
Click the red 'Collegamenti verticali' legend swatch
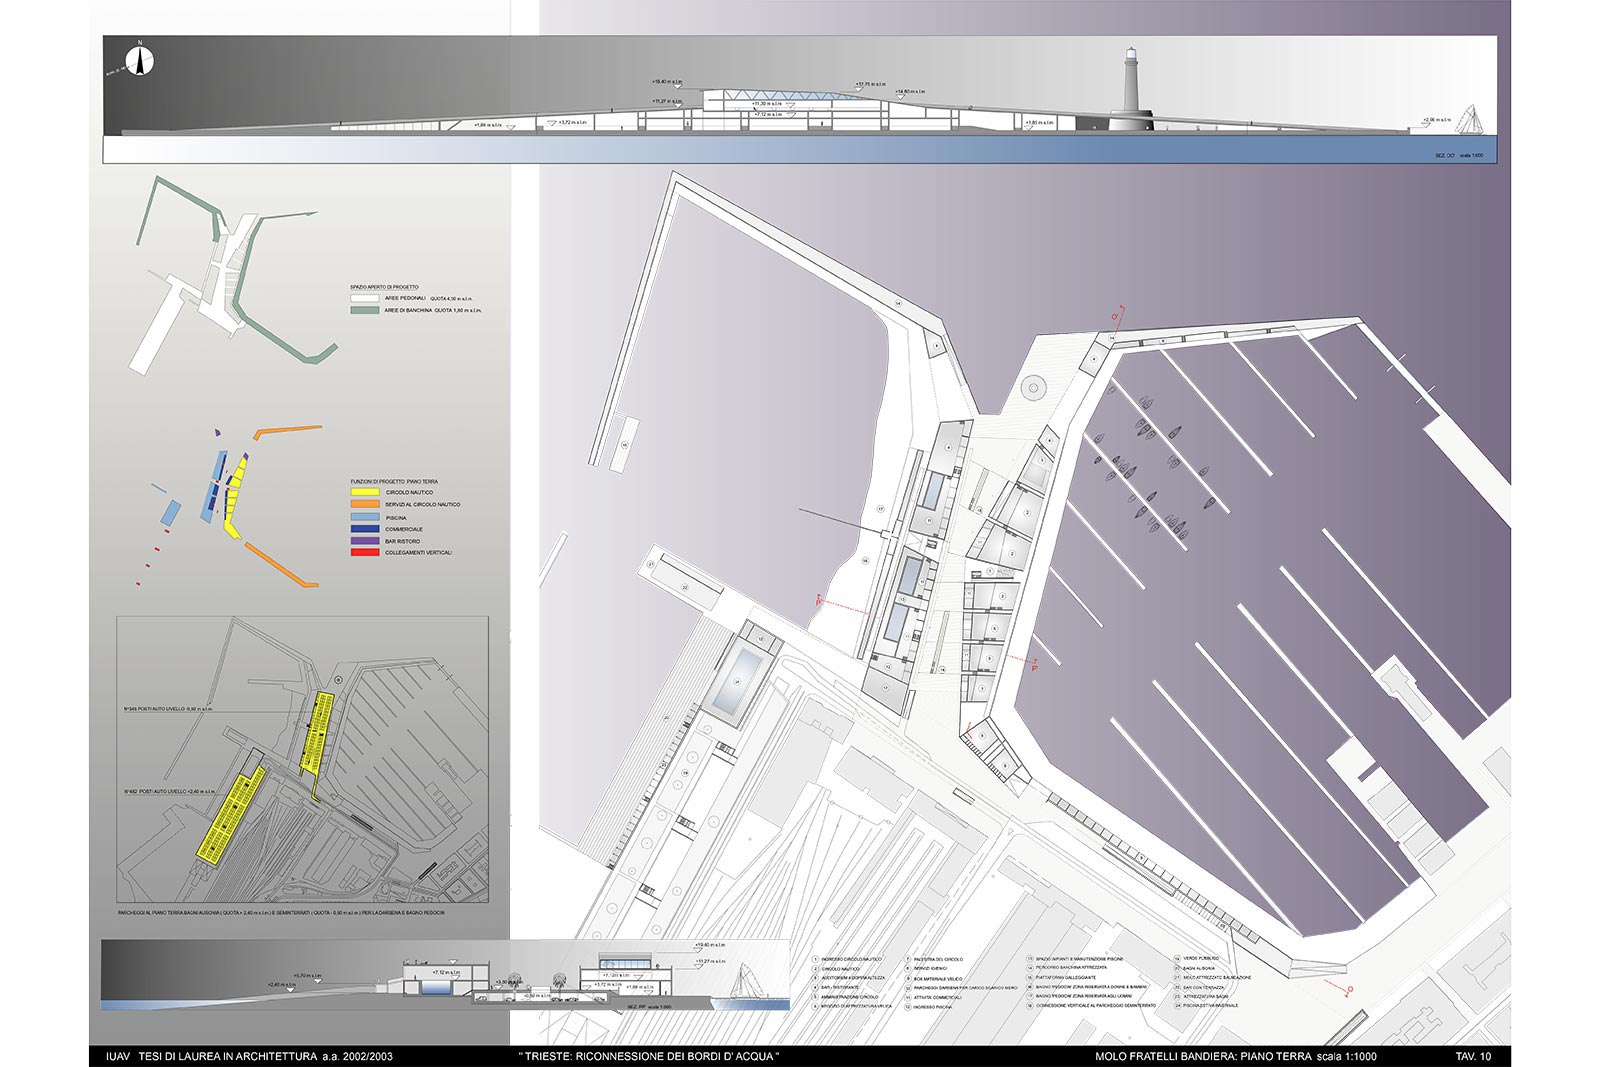(x=366, y=552)
